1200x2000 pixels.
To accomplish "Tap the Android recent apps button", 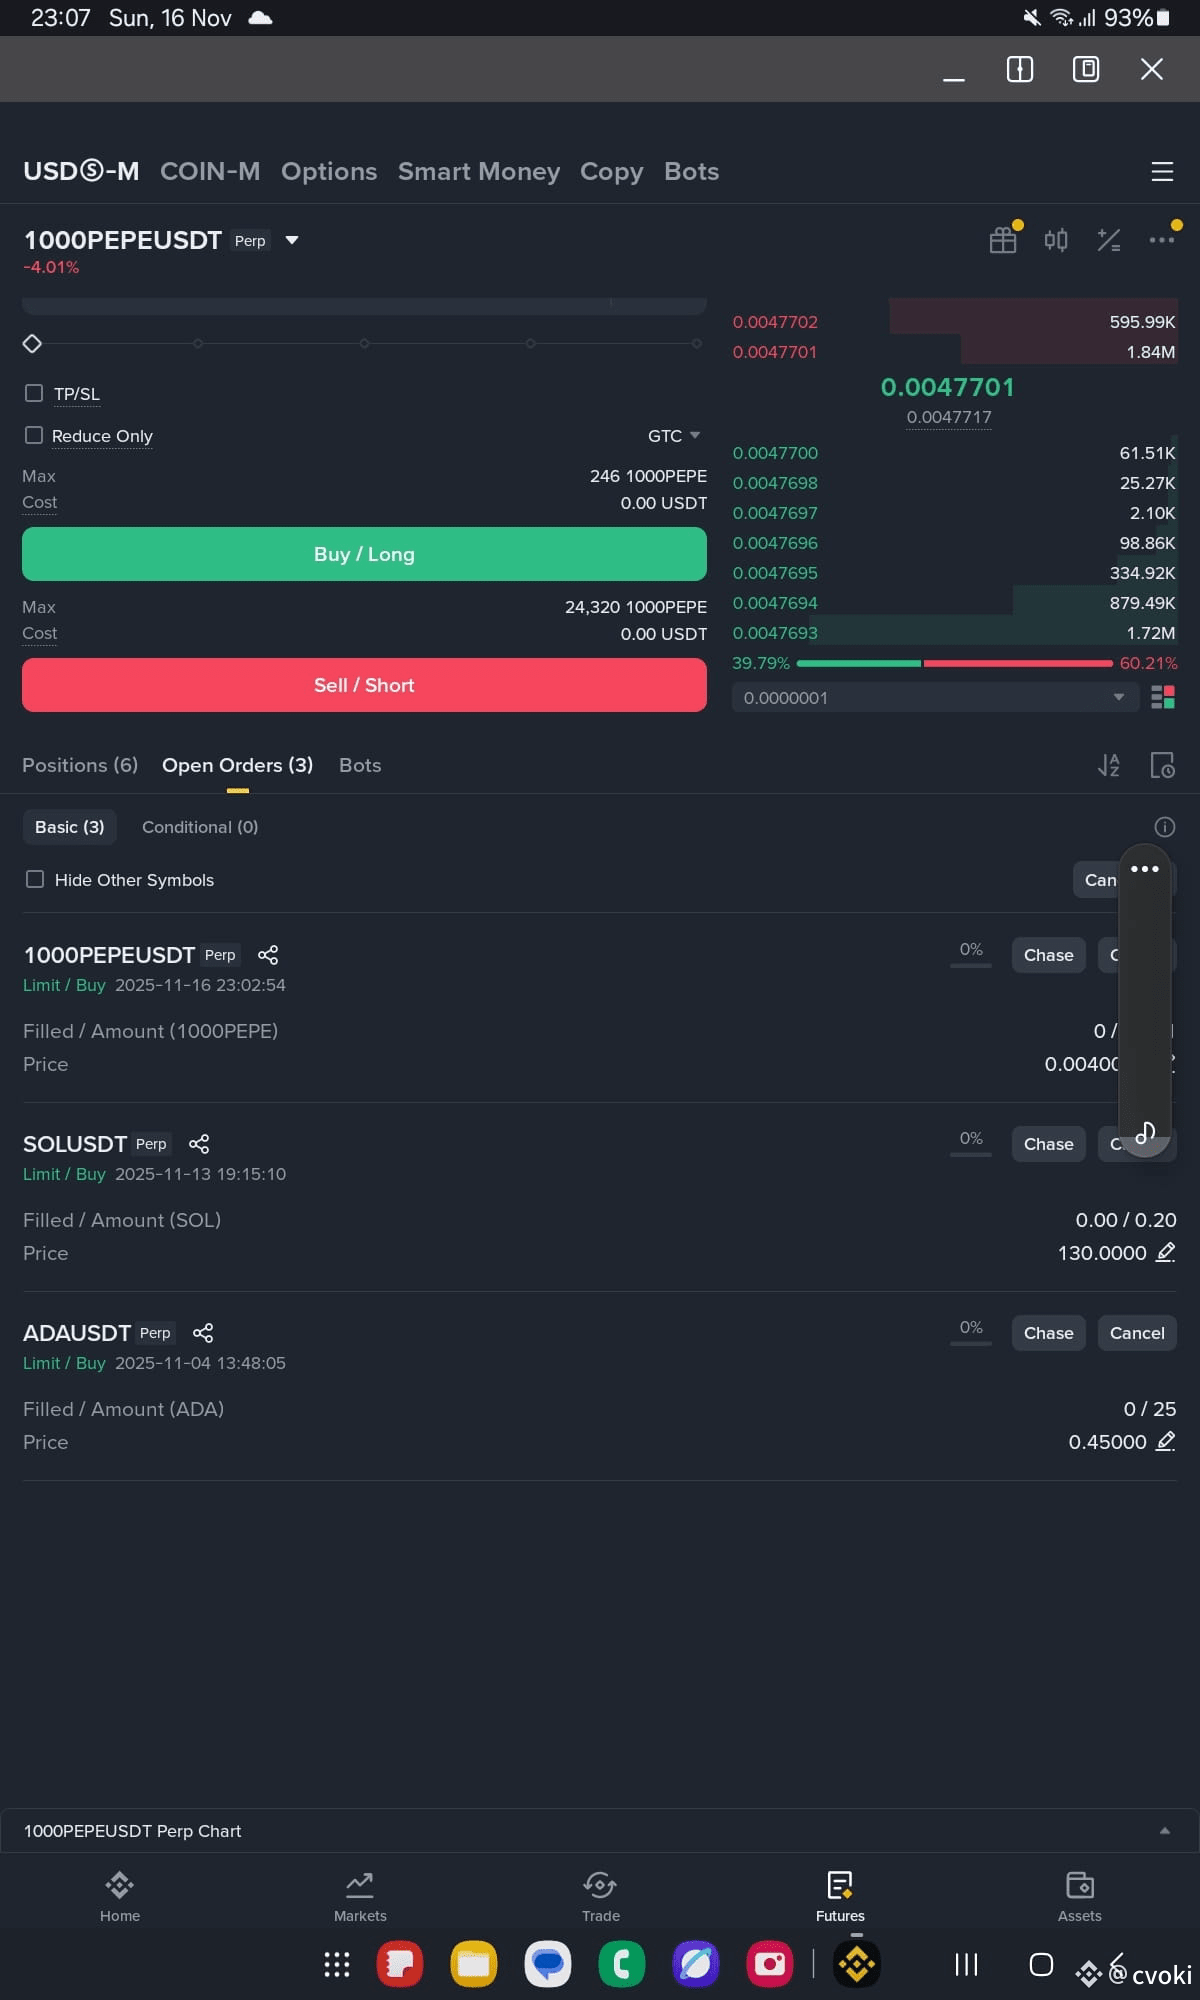I will click(x=966, y=1965).
